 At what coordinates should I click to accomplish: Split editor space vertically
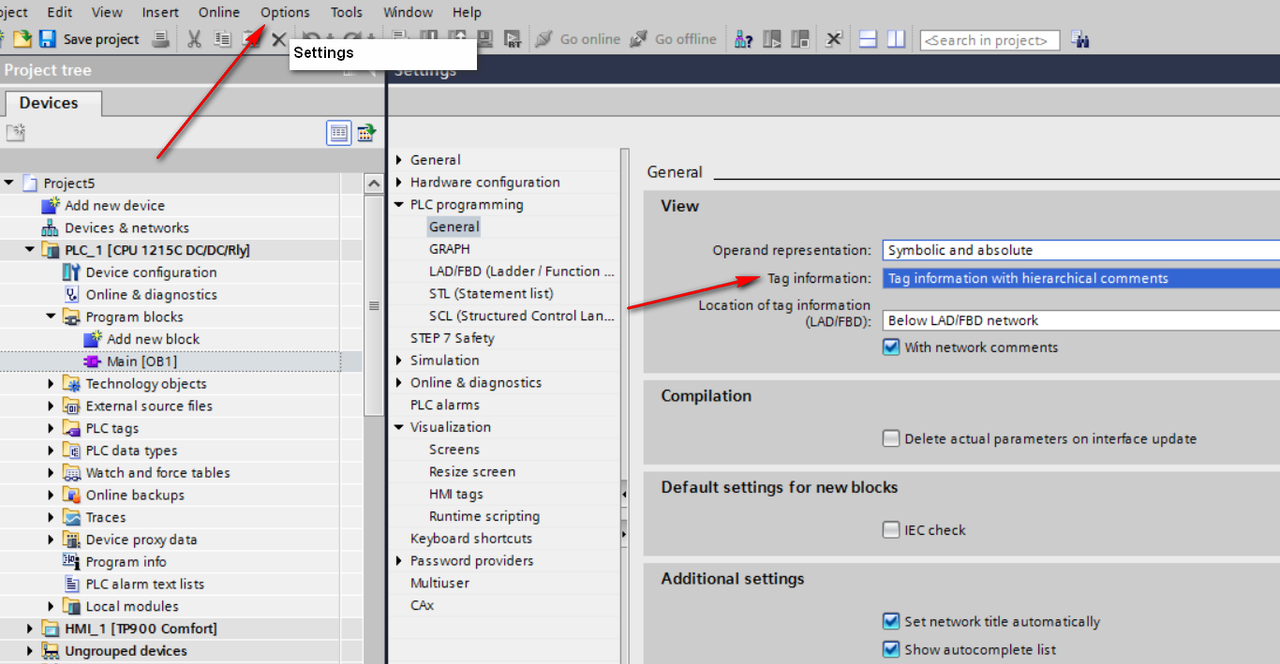pos(896,39)
